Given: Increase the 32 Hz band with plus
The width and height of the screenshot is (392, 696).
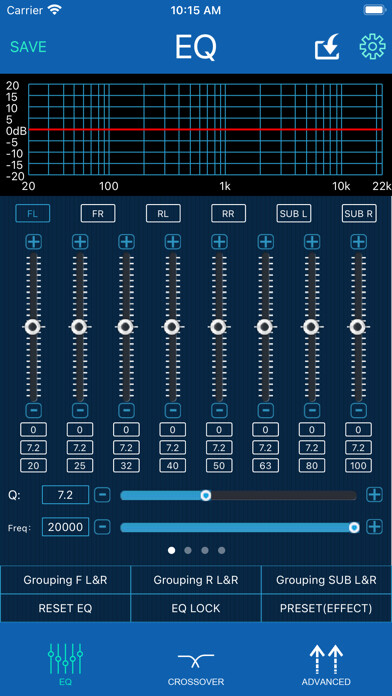Looking at the screenshot, I should pyautogui.click(x=126, y=242).
